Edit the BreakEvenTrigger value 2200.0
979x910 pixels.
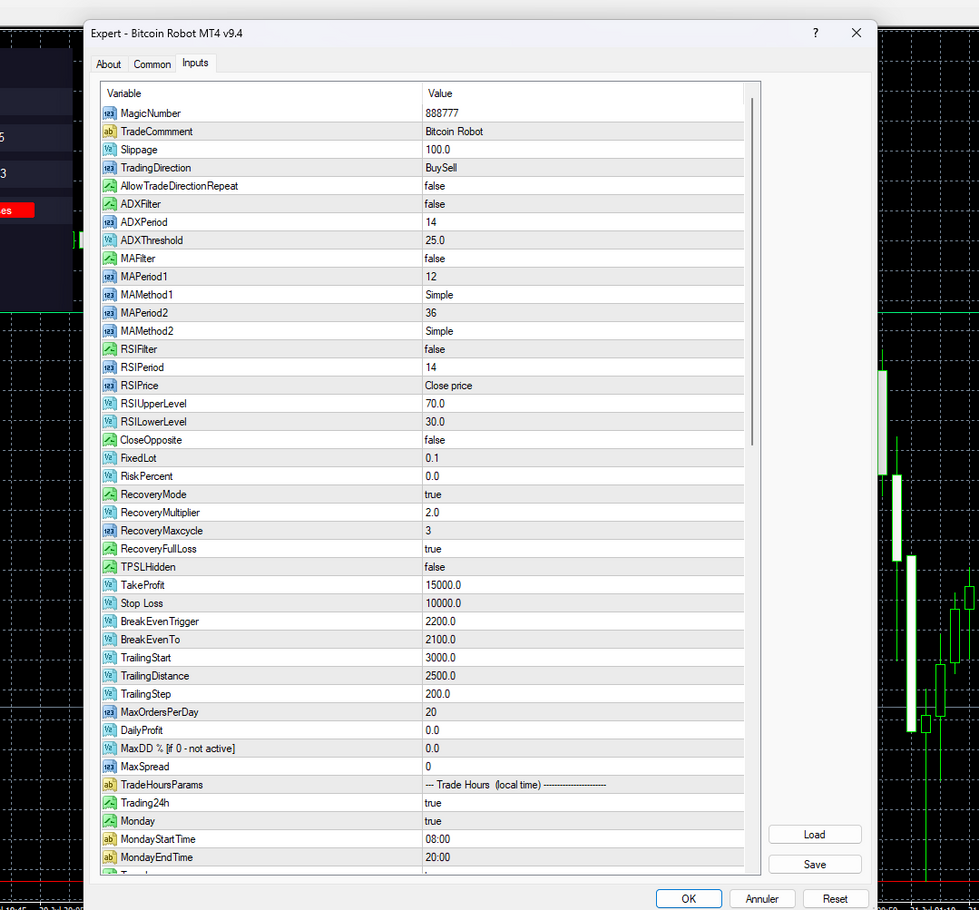coord(583,621)
